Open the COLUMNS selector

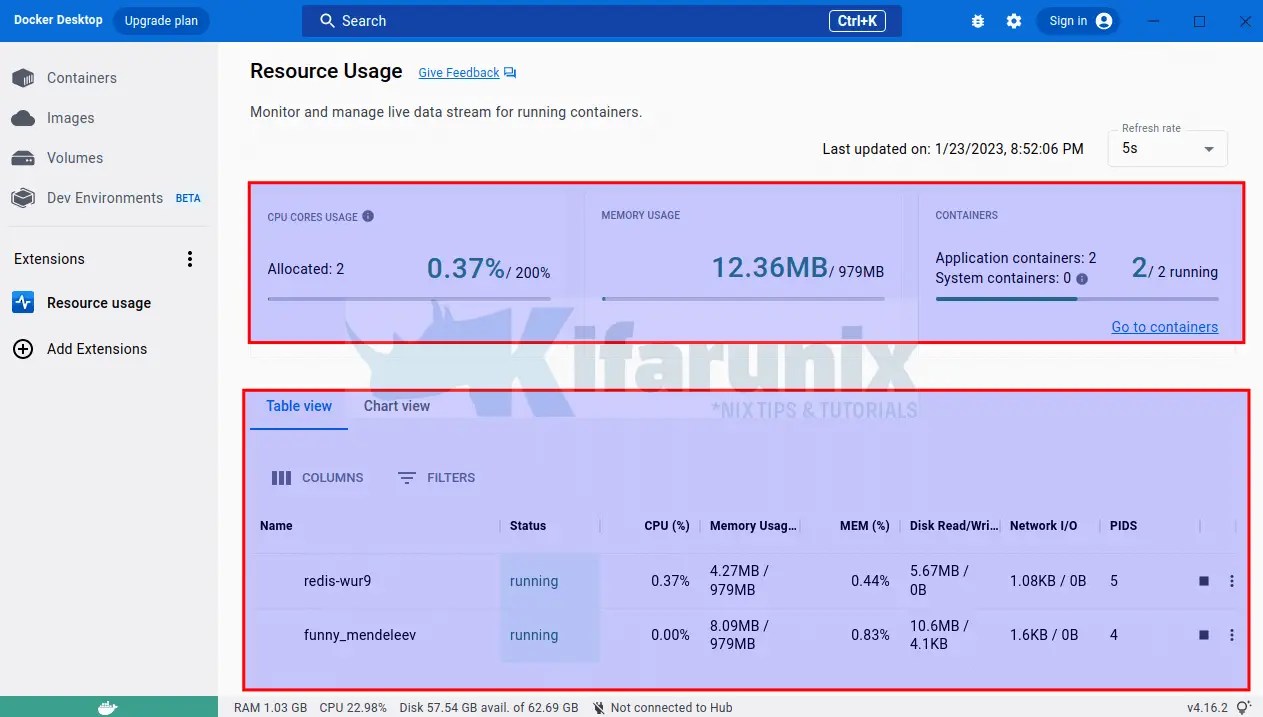tap(316, 477)
